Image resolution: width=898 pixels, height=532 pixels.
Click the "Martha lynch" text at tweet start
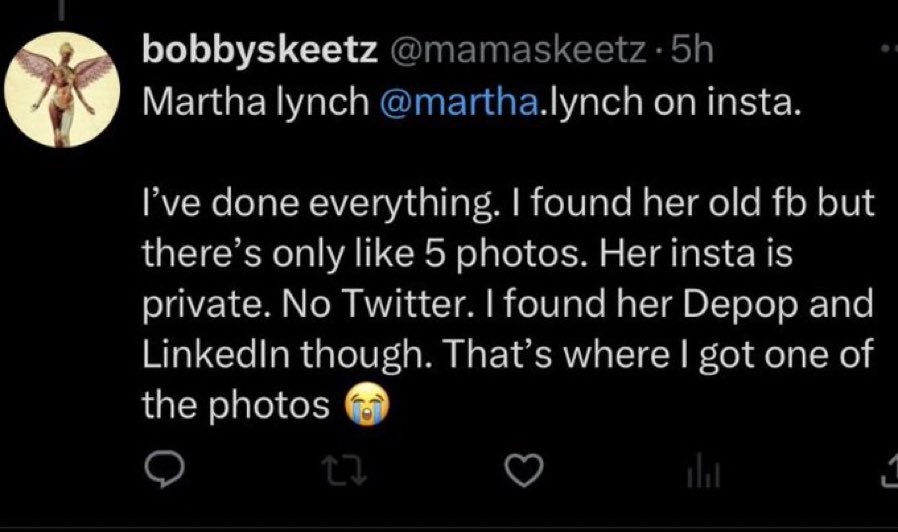click(255, 103)
